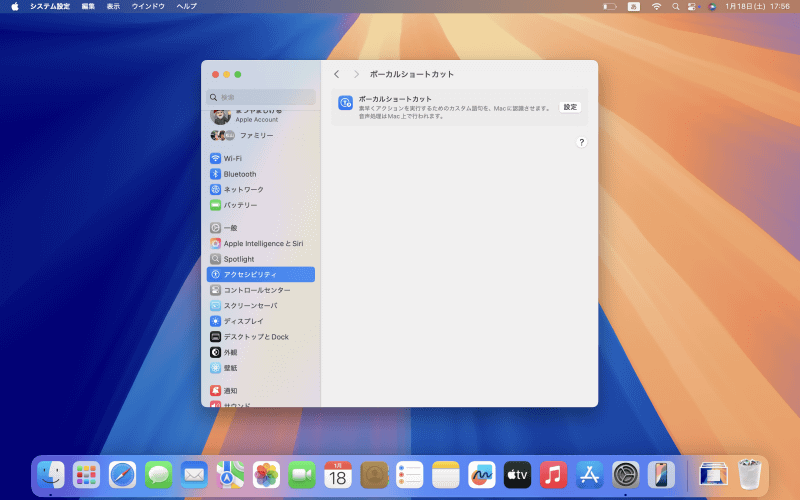This screenshot has height=500, width=800.
Task: Open Maps from the Dock
Action: tap(230, 475)
